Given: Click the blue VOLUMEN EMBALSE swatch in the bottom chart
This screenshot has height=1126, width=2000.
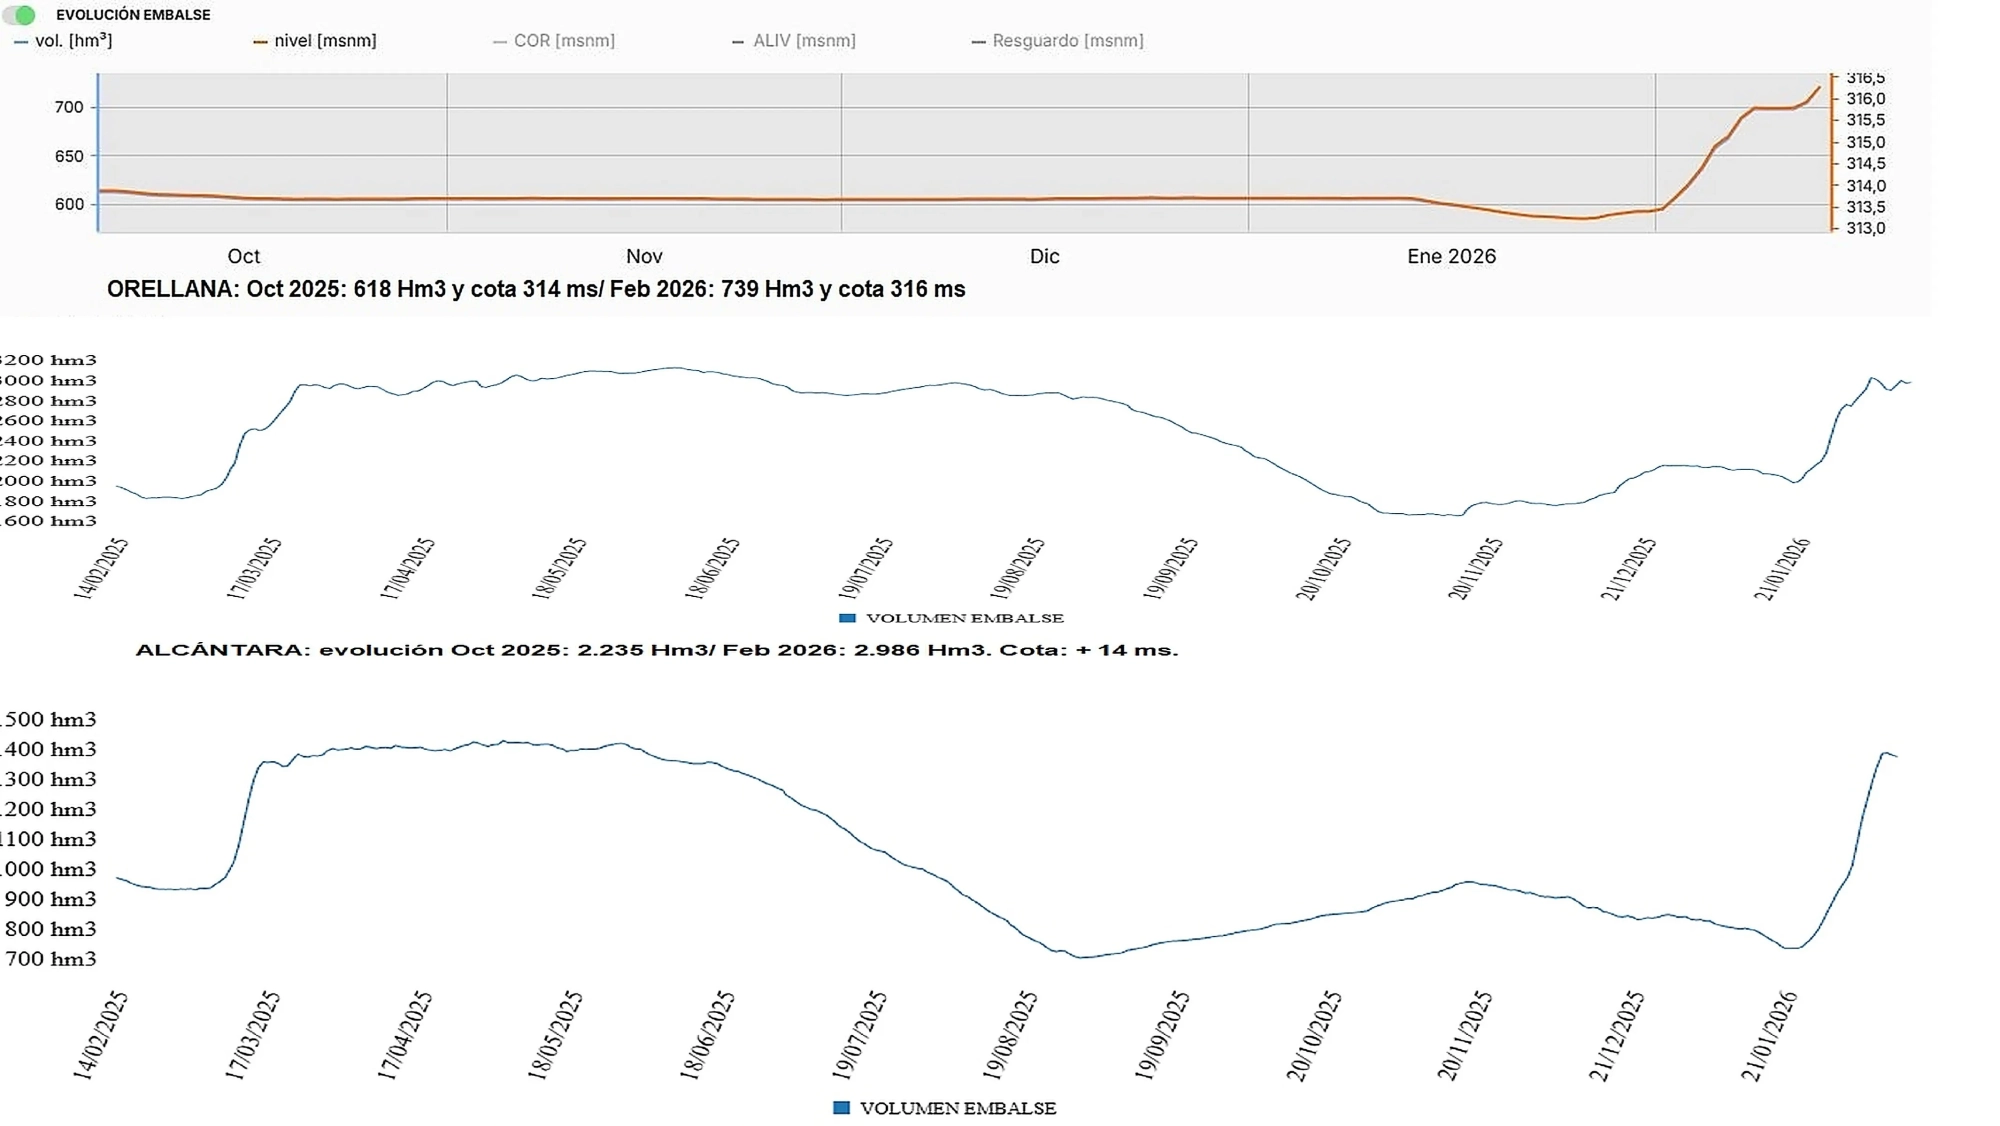Looking at the screenshot, I should pyautogui.click(x=841, y=1108).
